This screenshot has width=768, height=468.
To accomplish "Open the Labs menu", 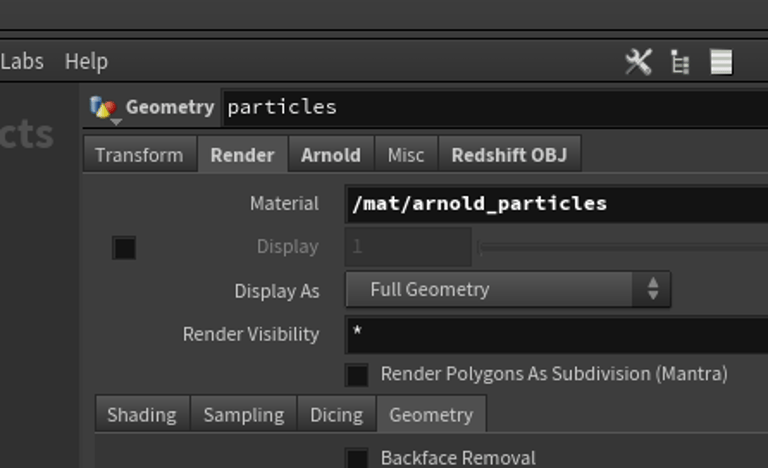I will pos(22,62).
